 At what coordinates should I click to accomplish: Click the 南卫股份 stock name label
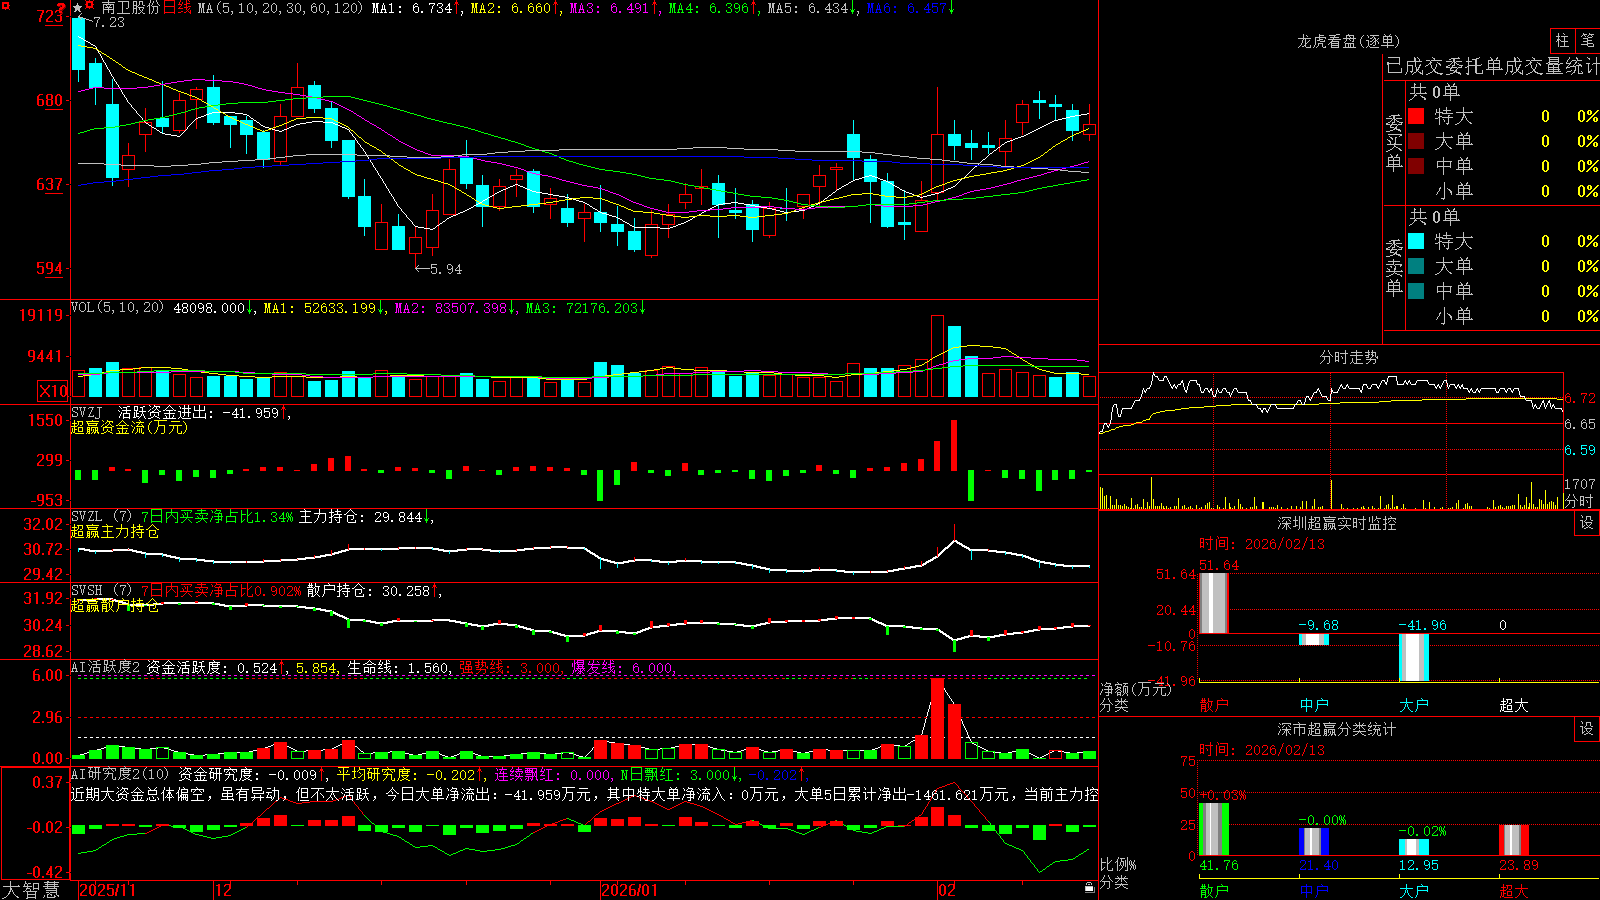tap(130, 8)
